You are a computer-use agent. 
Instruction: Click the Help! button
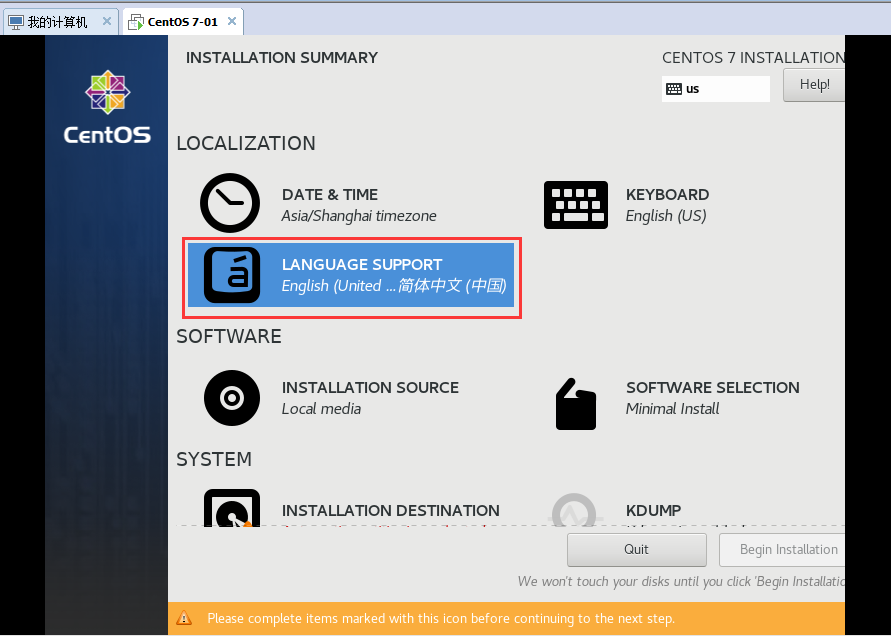point(814,85)
